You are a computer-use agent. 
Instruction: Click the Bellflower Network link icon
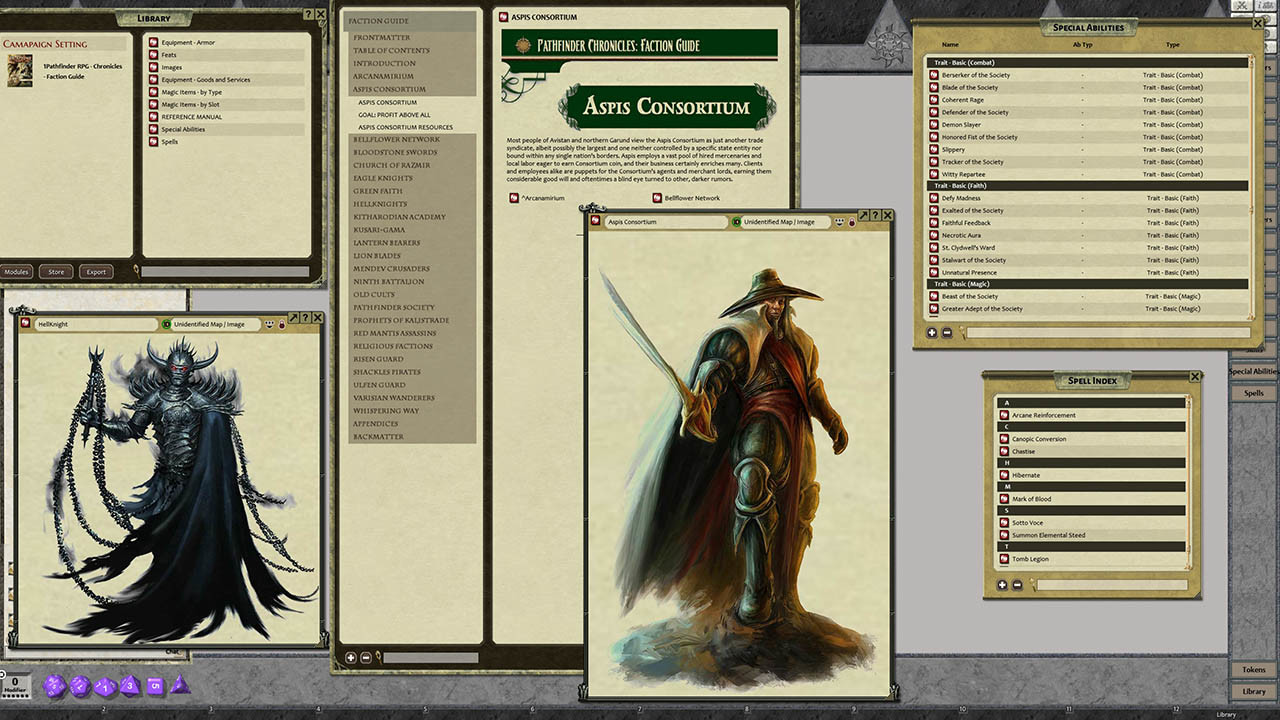tap(657, 198)
